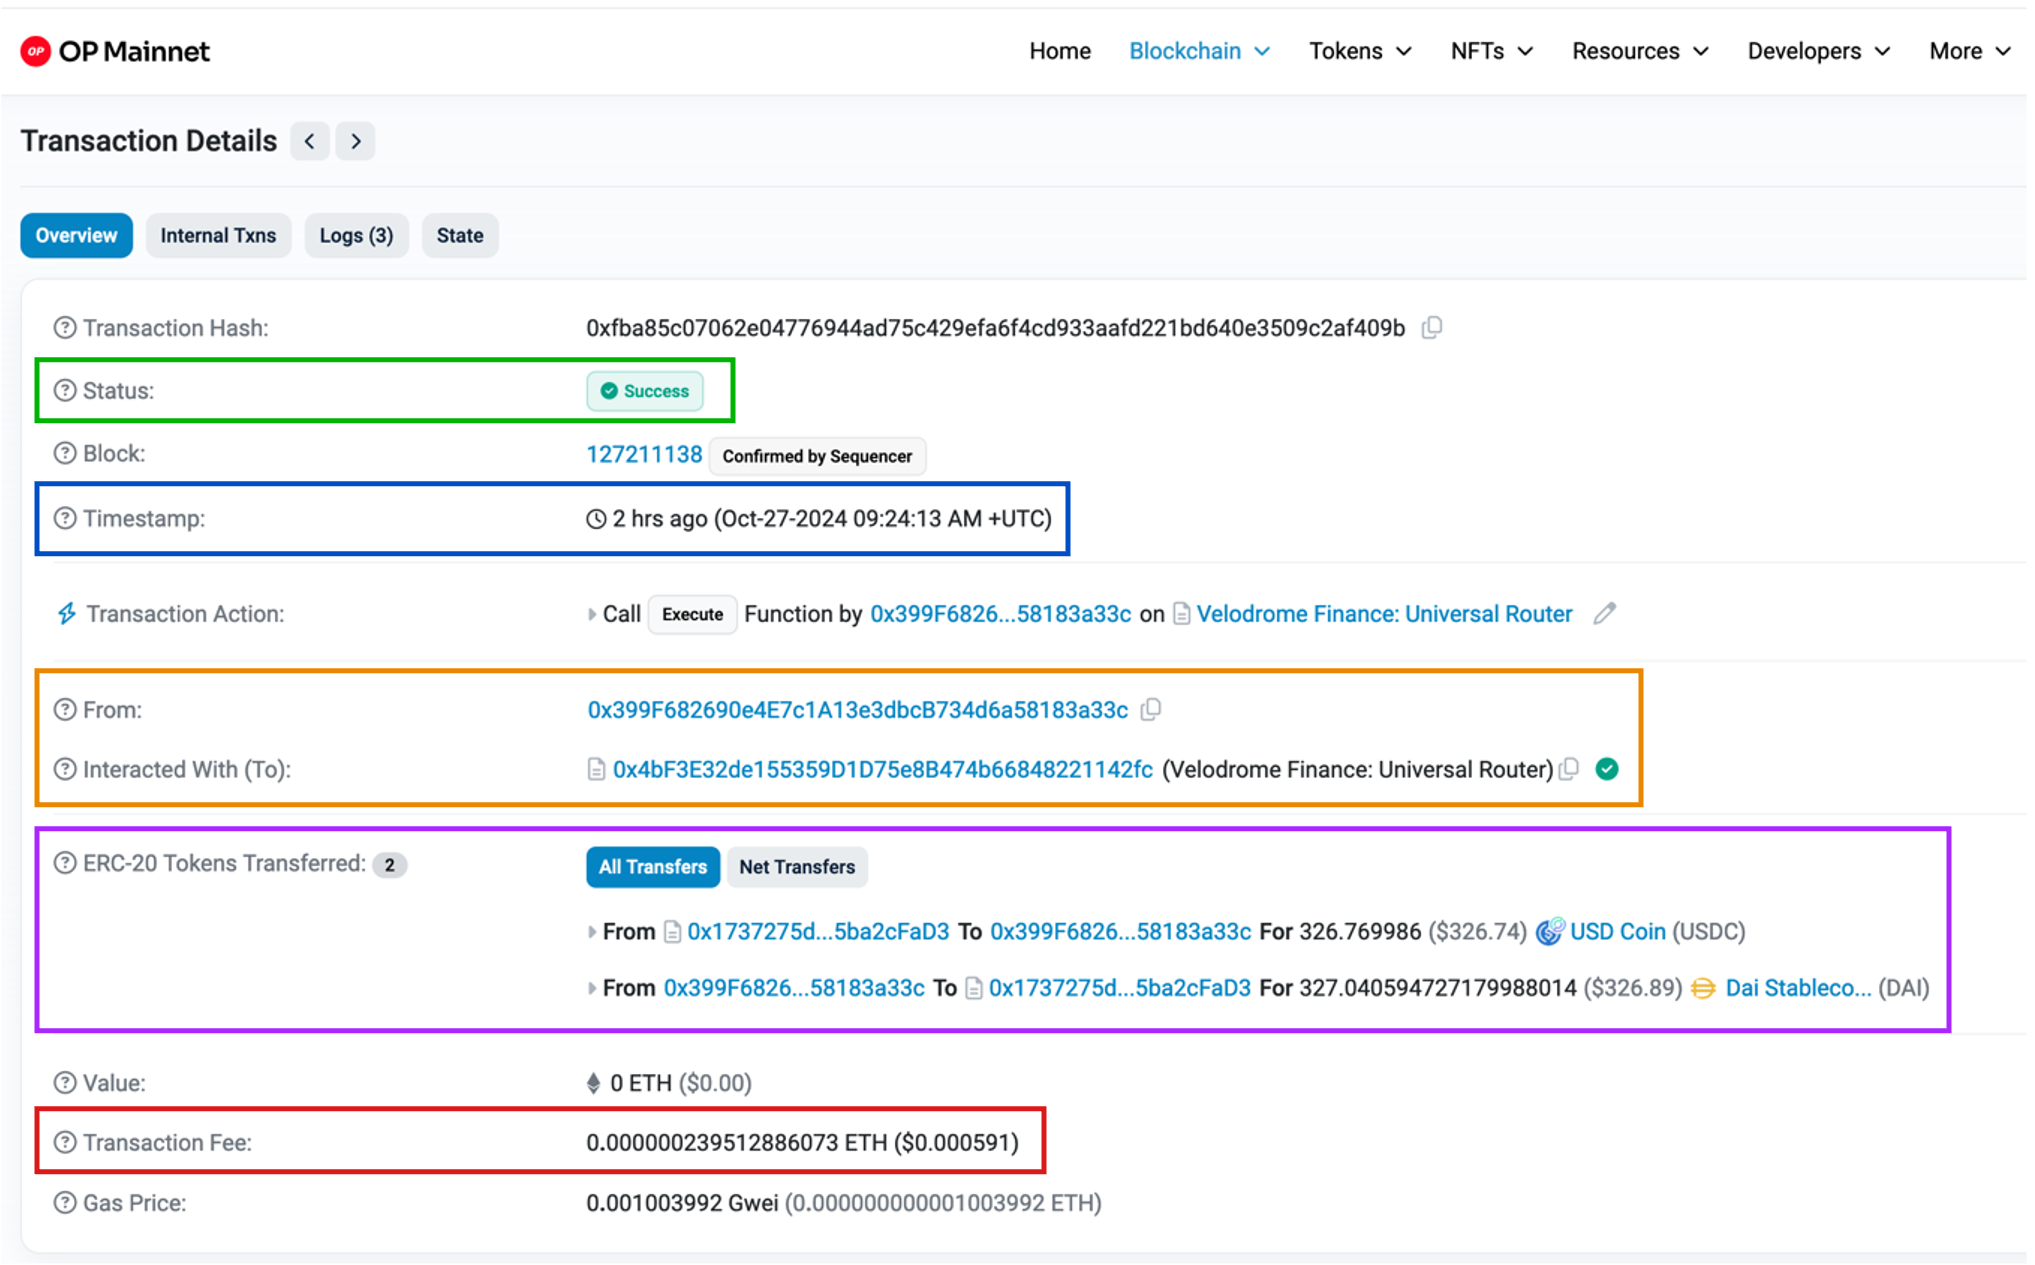Screen dimensions: 2035x1265
Task: Click the Confirmed by Sequencer badge
Action: (x=817, y=456)
